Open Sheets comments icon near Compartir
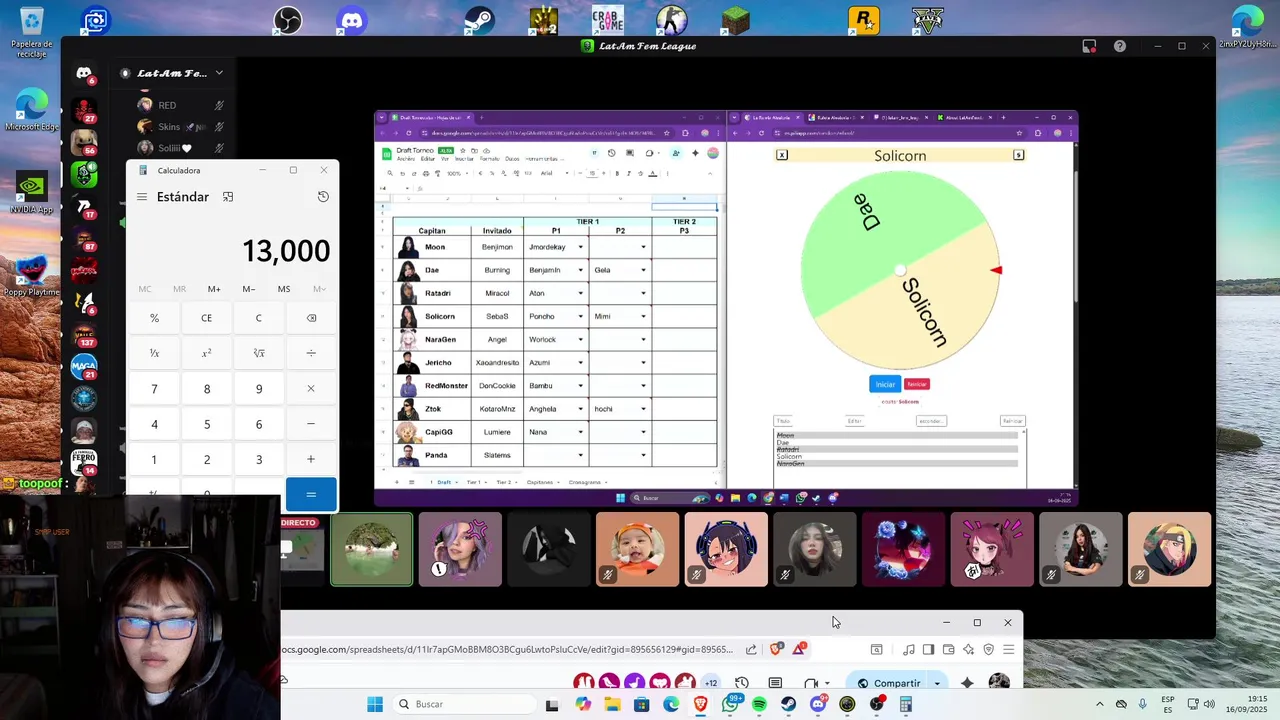 775,683
